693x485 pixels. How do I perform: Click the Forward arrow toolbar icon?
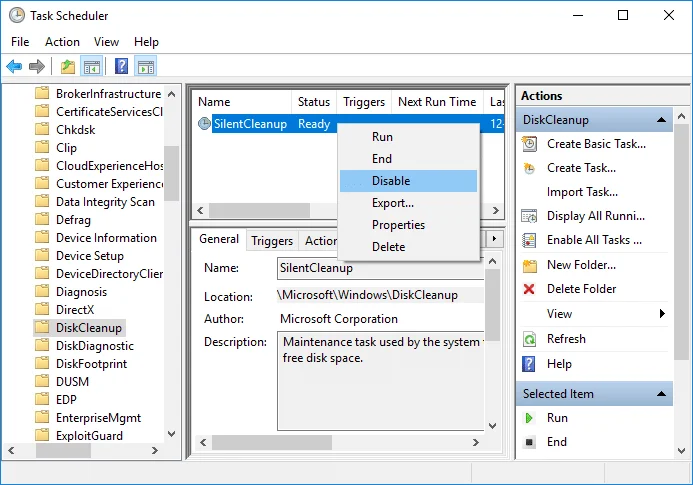click(x=37, y=67)
